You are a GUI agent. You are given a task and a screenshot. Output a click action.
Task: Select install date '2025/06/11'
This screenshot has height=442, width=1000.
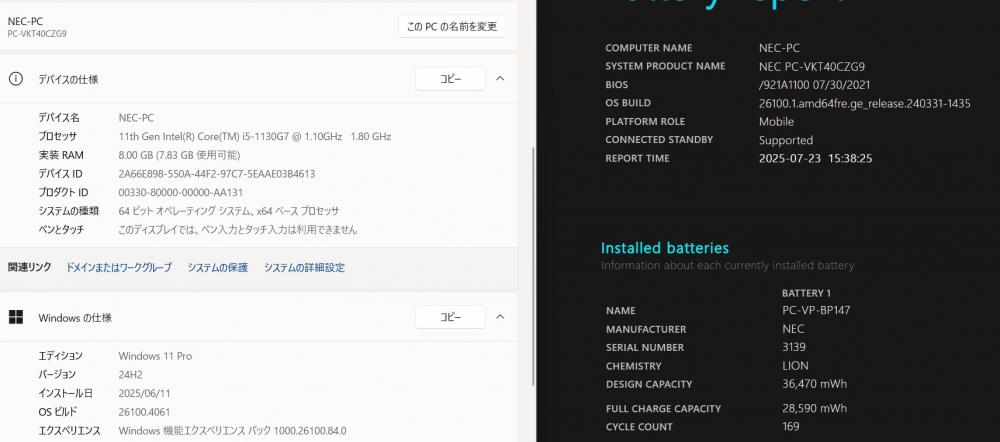pyautogui.click(x=144, y=394)
